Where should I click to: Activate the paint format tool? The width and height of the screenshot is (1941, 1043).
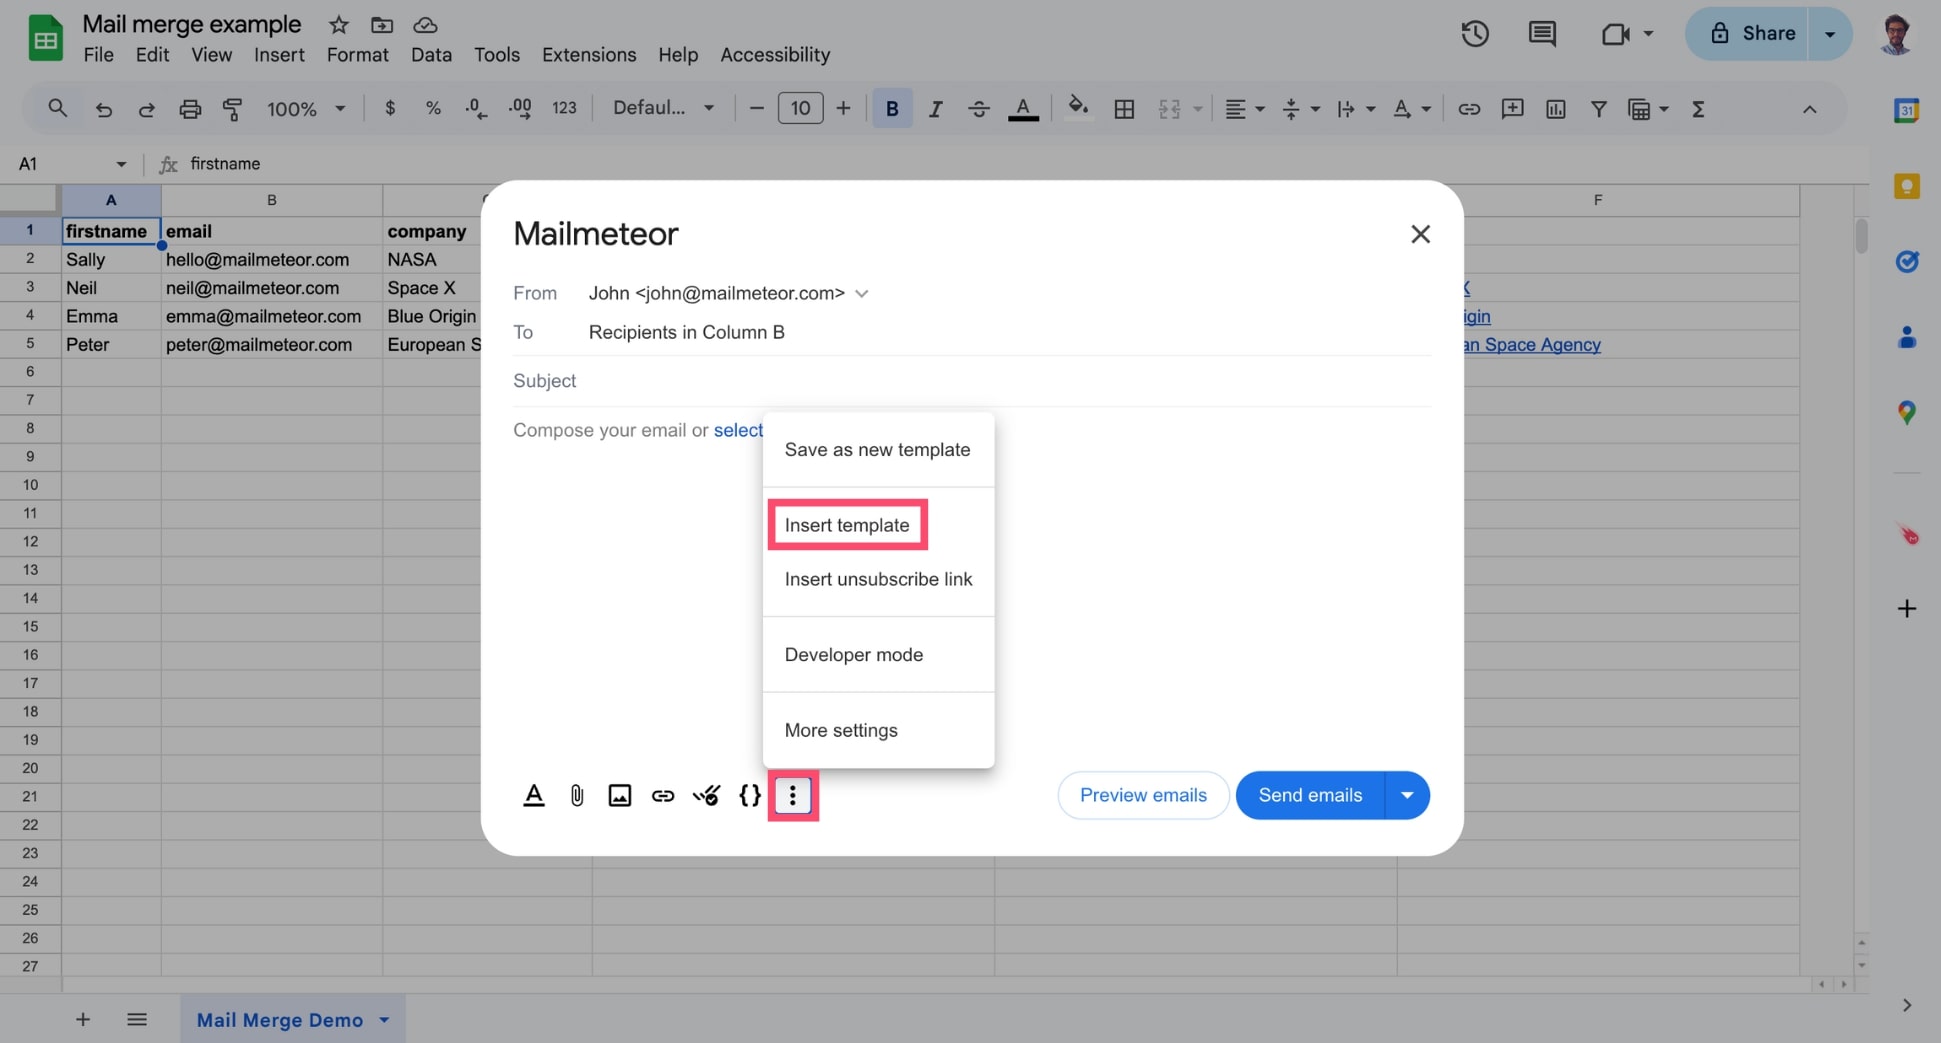click(233, 109)
